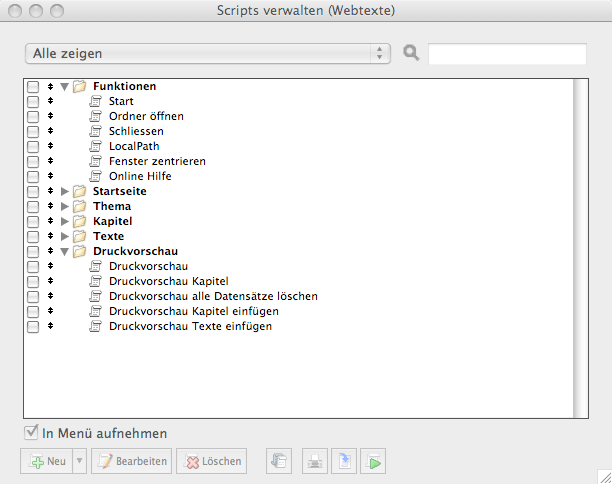612x484 pixels.
Task: Toggle the 'In Menü aufnehmen' checkbox
Action: point(32,433)
